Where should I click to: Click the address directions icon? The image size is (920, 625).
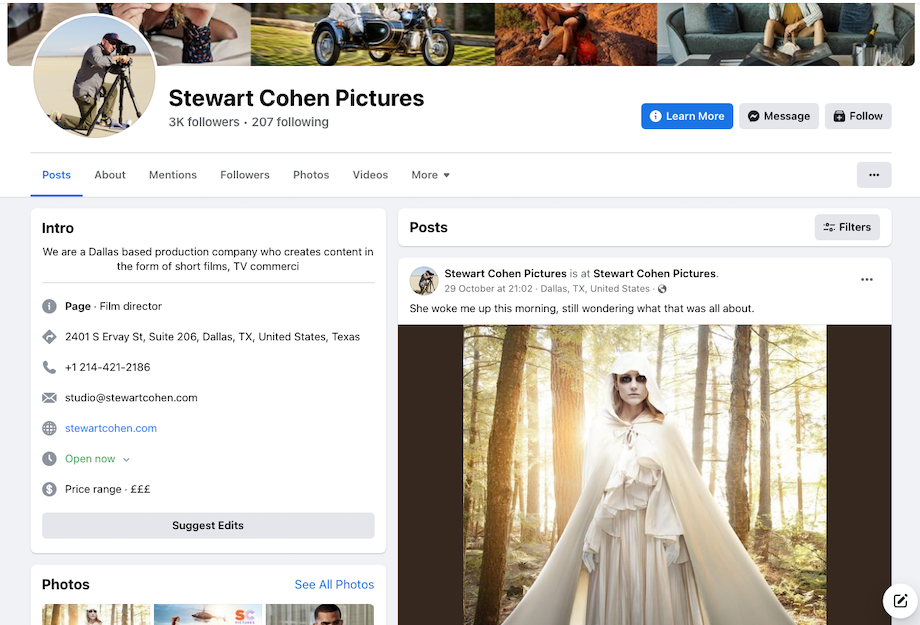click(49, 337)
